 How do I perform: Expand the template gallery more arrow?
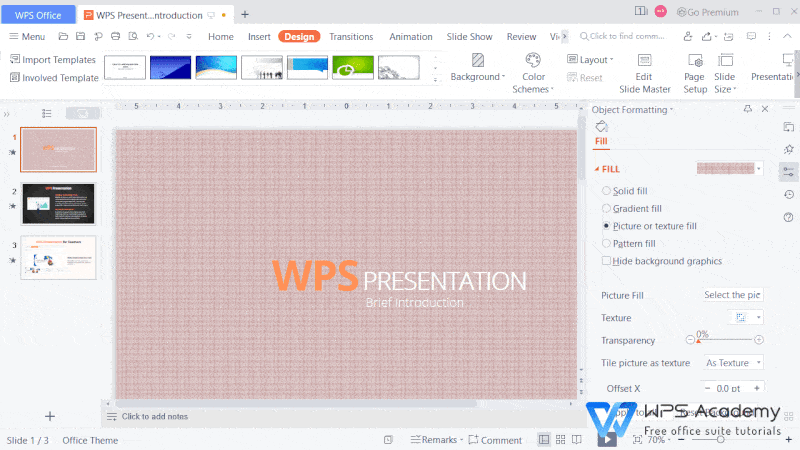point(435,80)
